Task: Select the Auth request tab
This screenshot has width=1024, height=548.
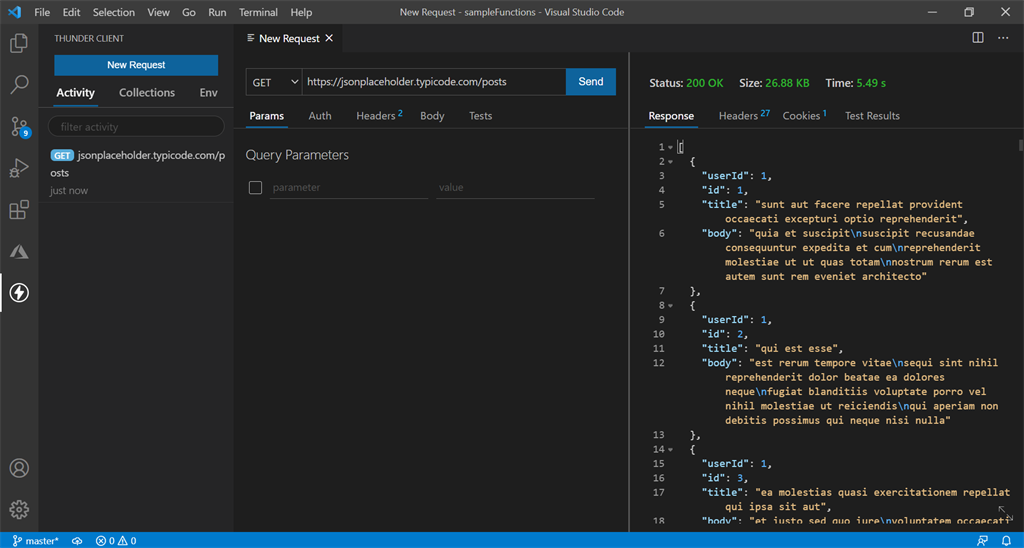Action: 320,116
